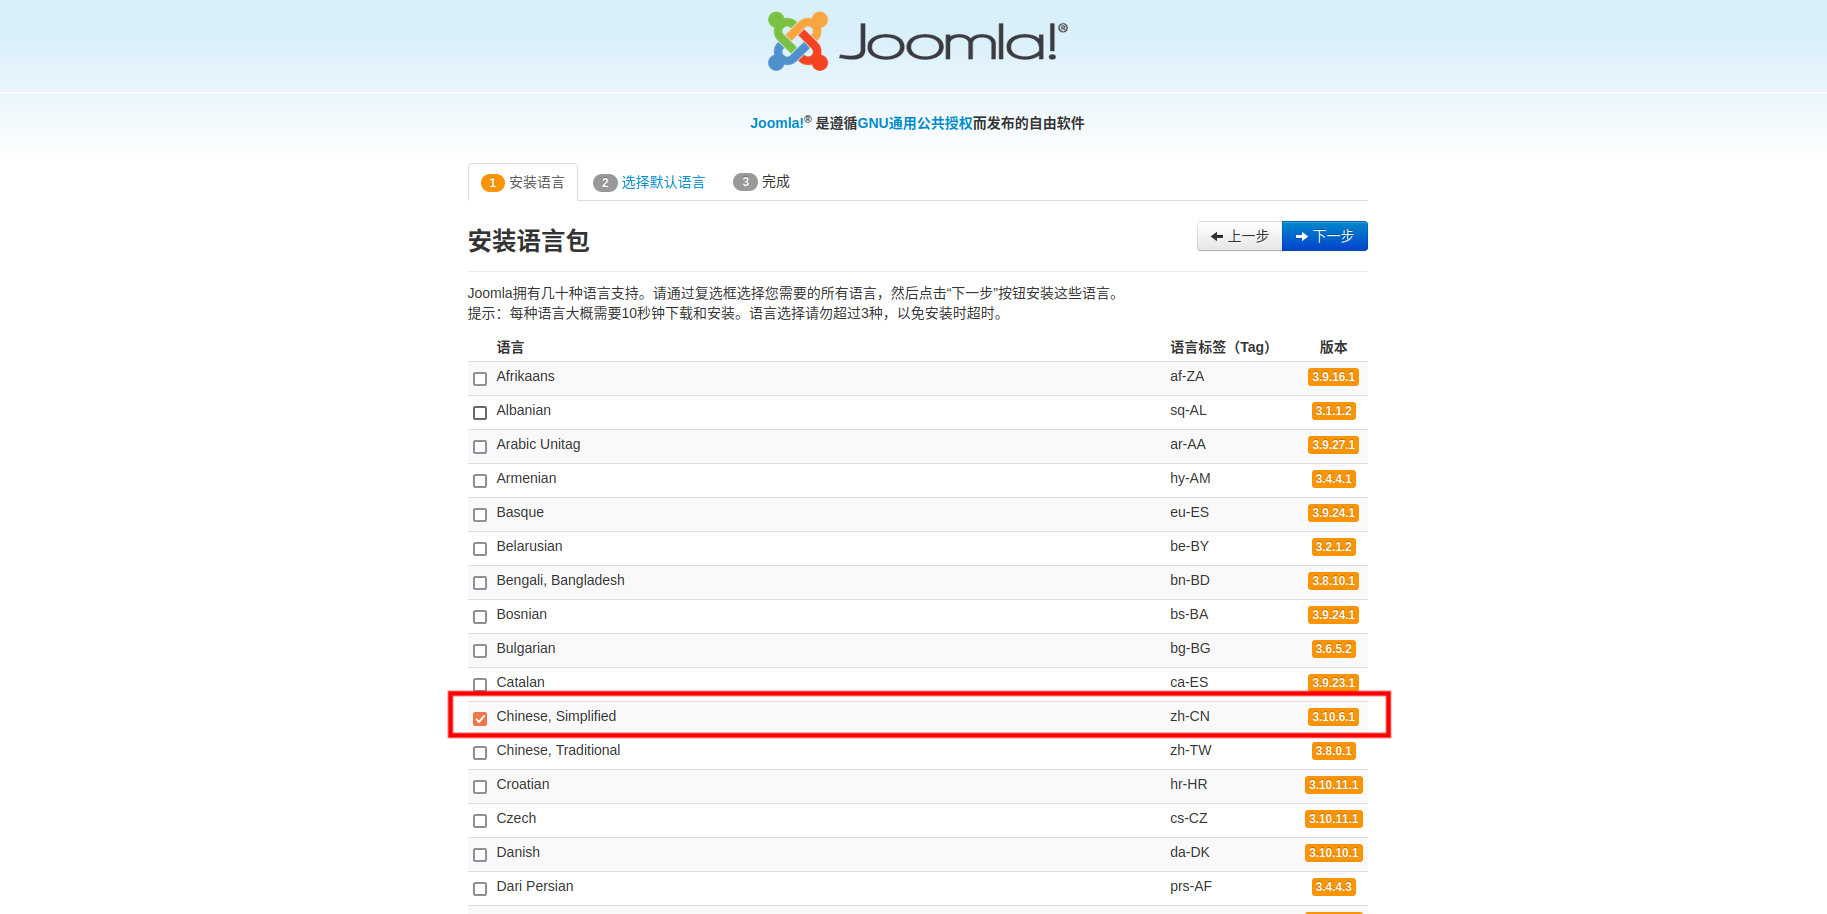The width and height of the screenshot is (1827, 914).
Task: Click the Afrikaans language name
Action: tap(525, 376)
